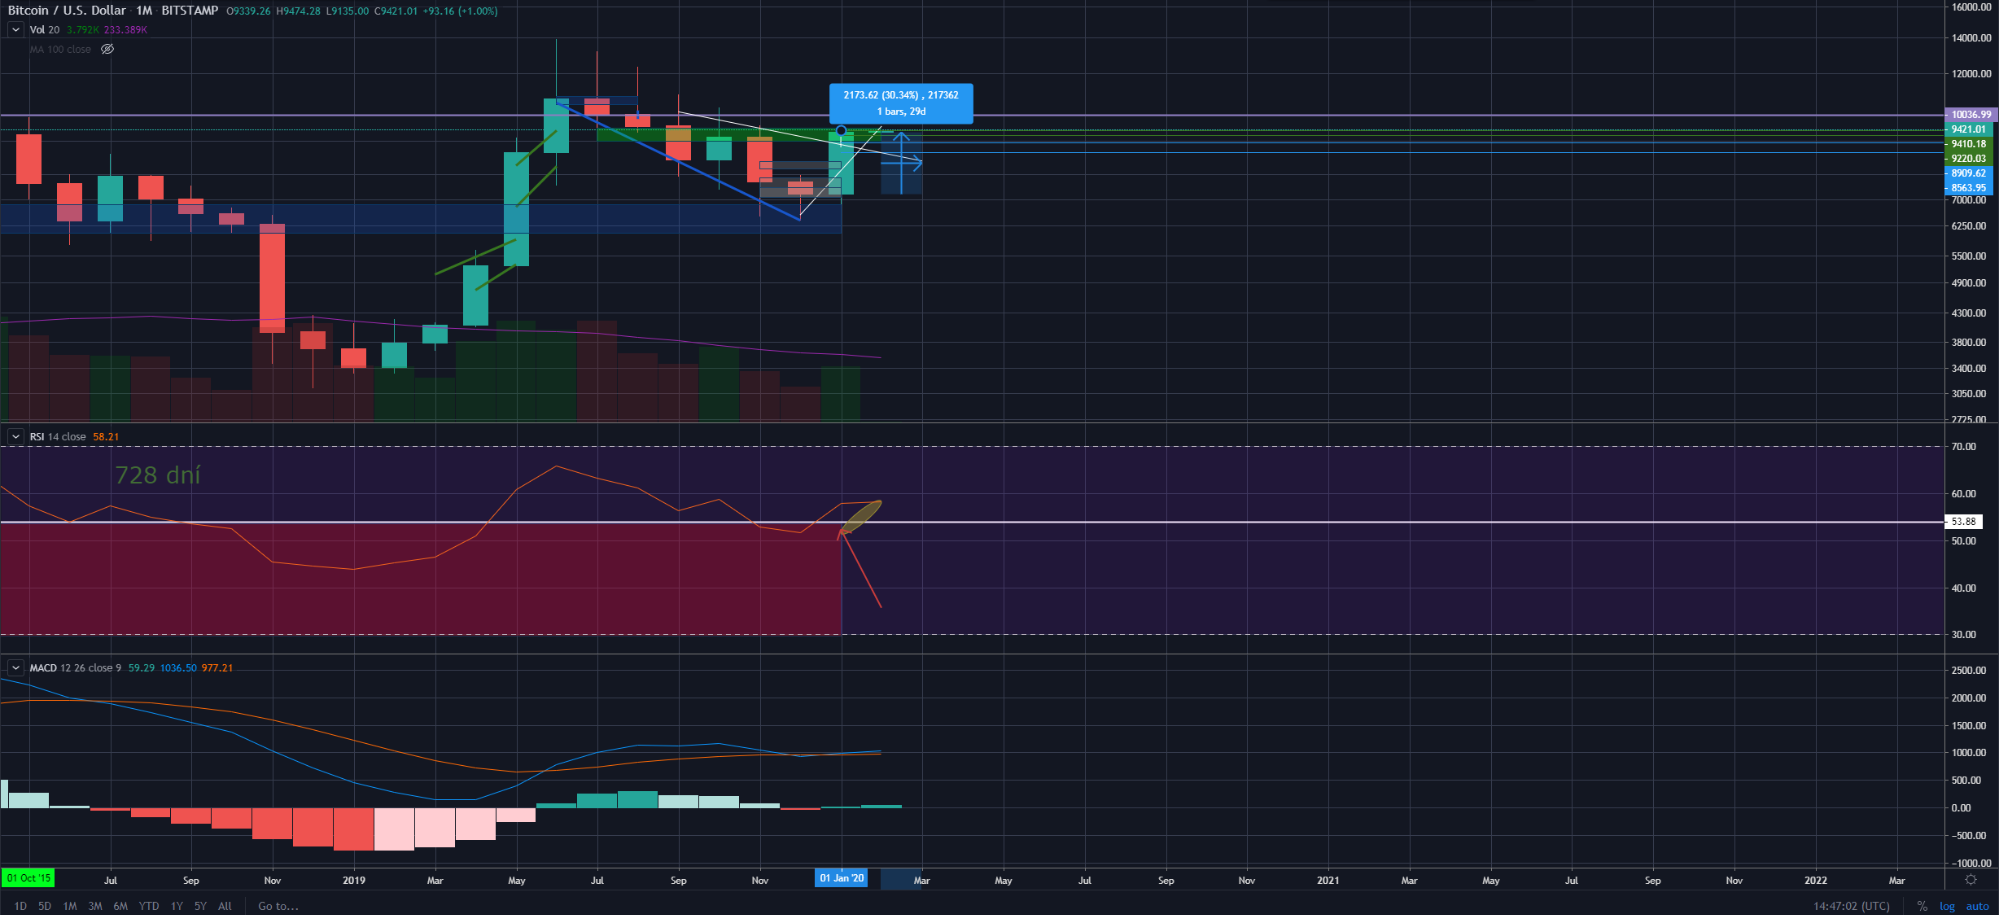Screen dimensions: 1999x915
Task: Show All time range data
Action: coord(225,906)
